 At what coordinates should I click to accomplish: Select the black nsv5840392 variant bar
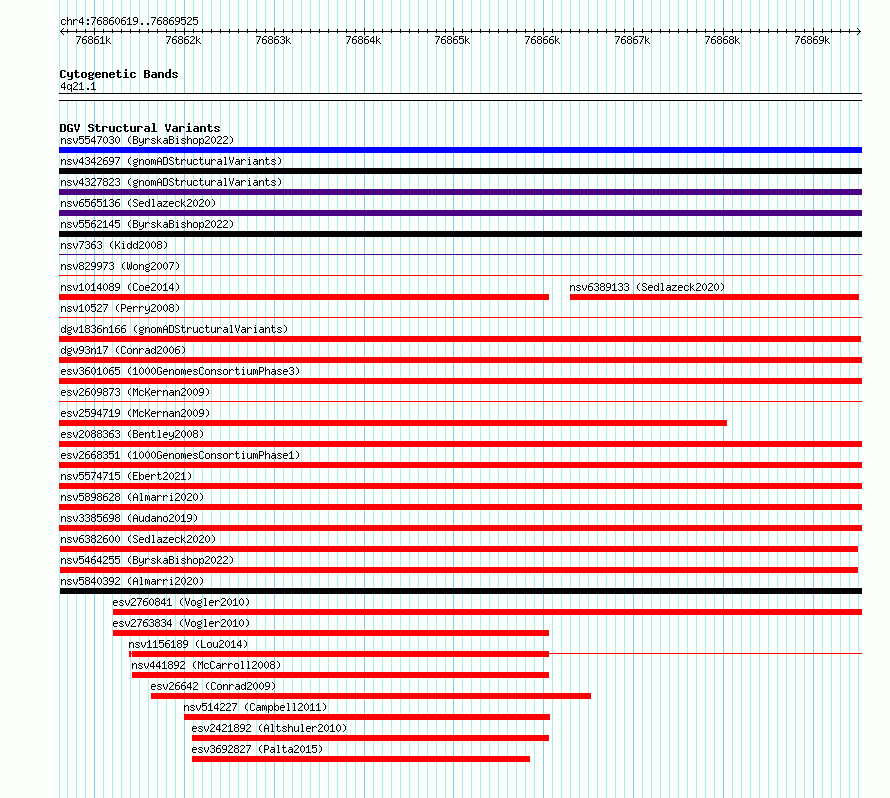click(x=460, y=591)
